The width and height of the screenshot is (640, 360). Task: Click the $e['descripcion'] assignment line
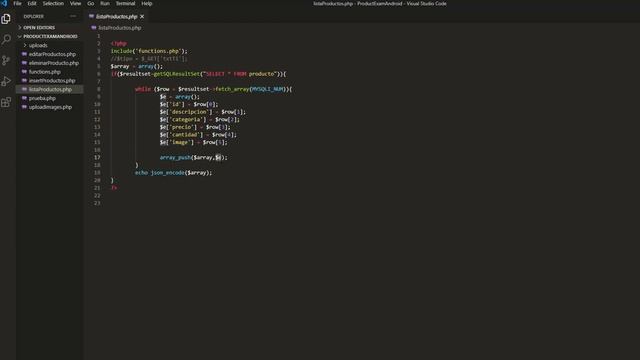point(203,112)
